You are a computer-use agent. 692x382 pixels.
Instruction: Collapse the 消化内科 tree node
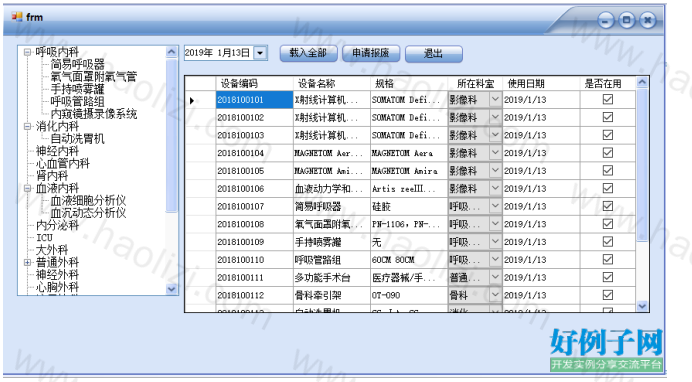pos(27,126)
